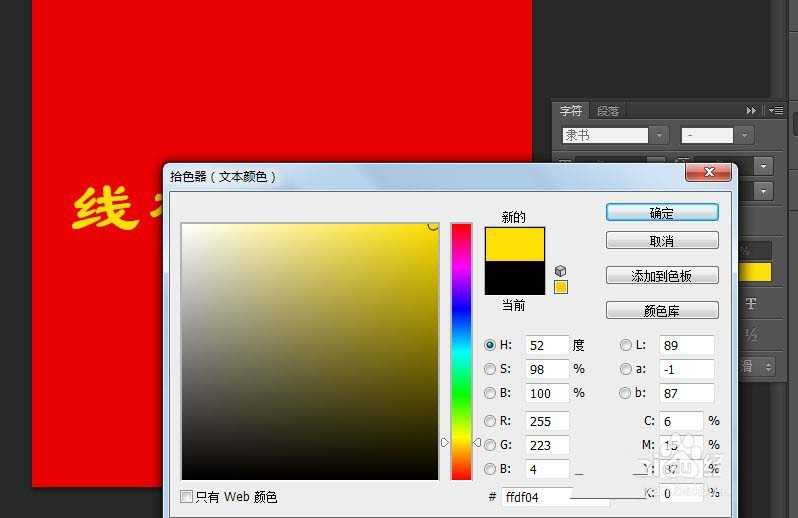798x518 pixels.
Task: Select the R red radio button
Action: point(490,421)
